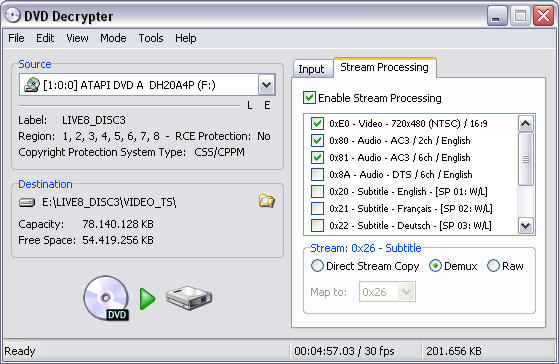Click the green play arrow
559x364 pixels.
pos(148,299)
